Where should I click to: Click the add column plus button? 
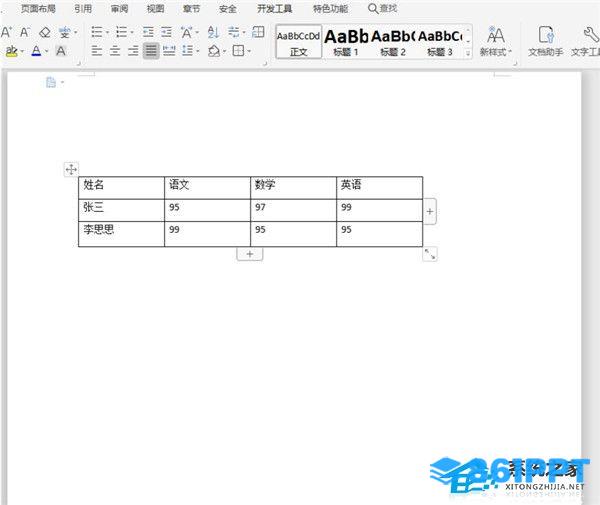430,211
